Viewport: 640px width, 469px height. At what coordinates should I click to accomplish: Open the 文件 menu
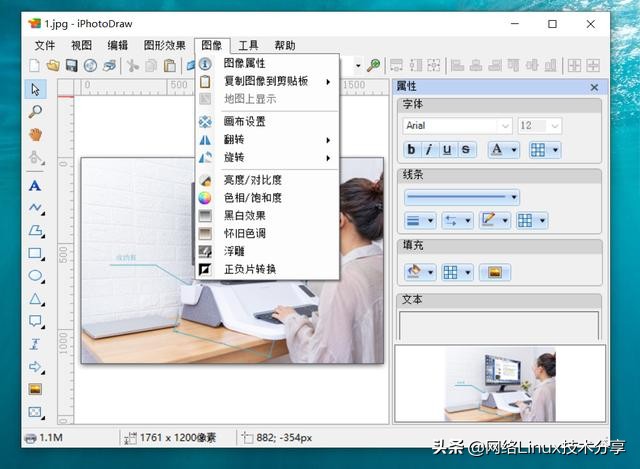click(x=45, y=45)
